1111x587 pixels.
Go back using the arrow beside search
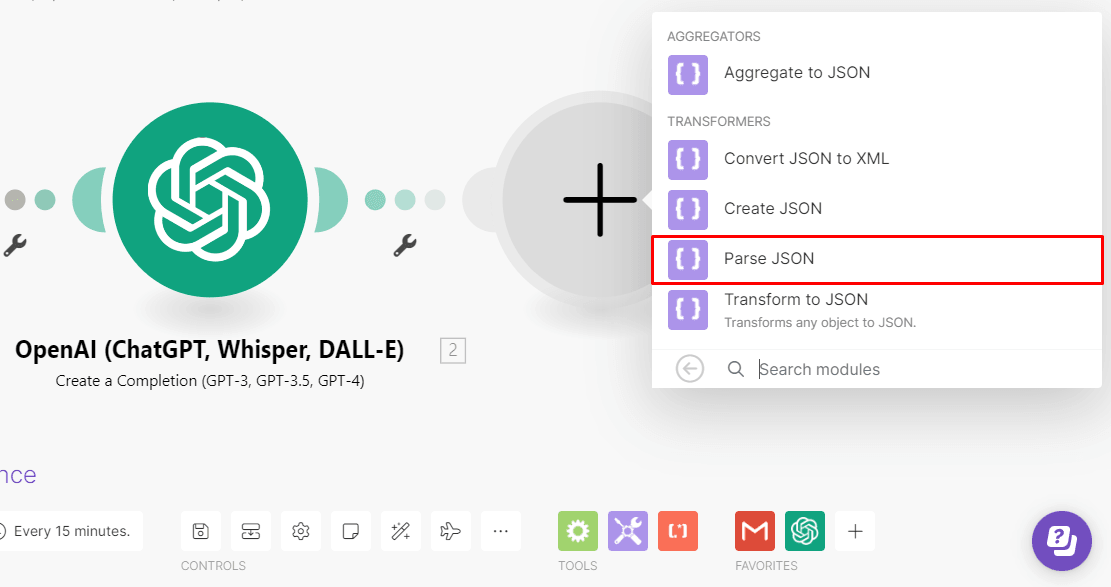(x=689, y=369)
